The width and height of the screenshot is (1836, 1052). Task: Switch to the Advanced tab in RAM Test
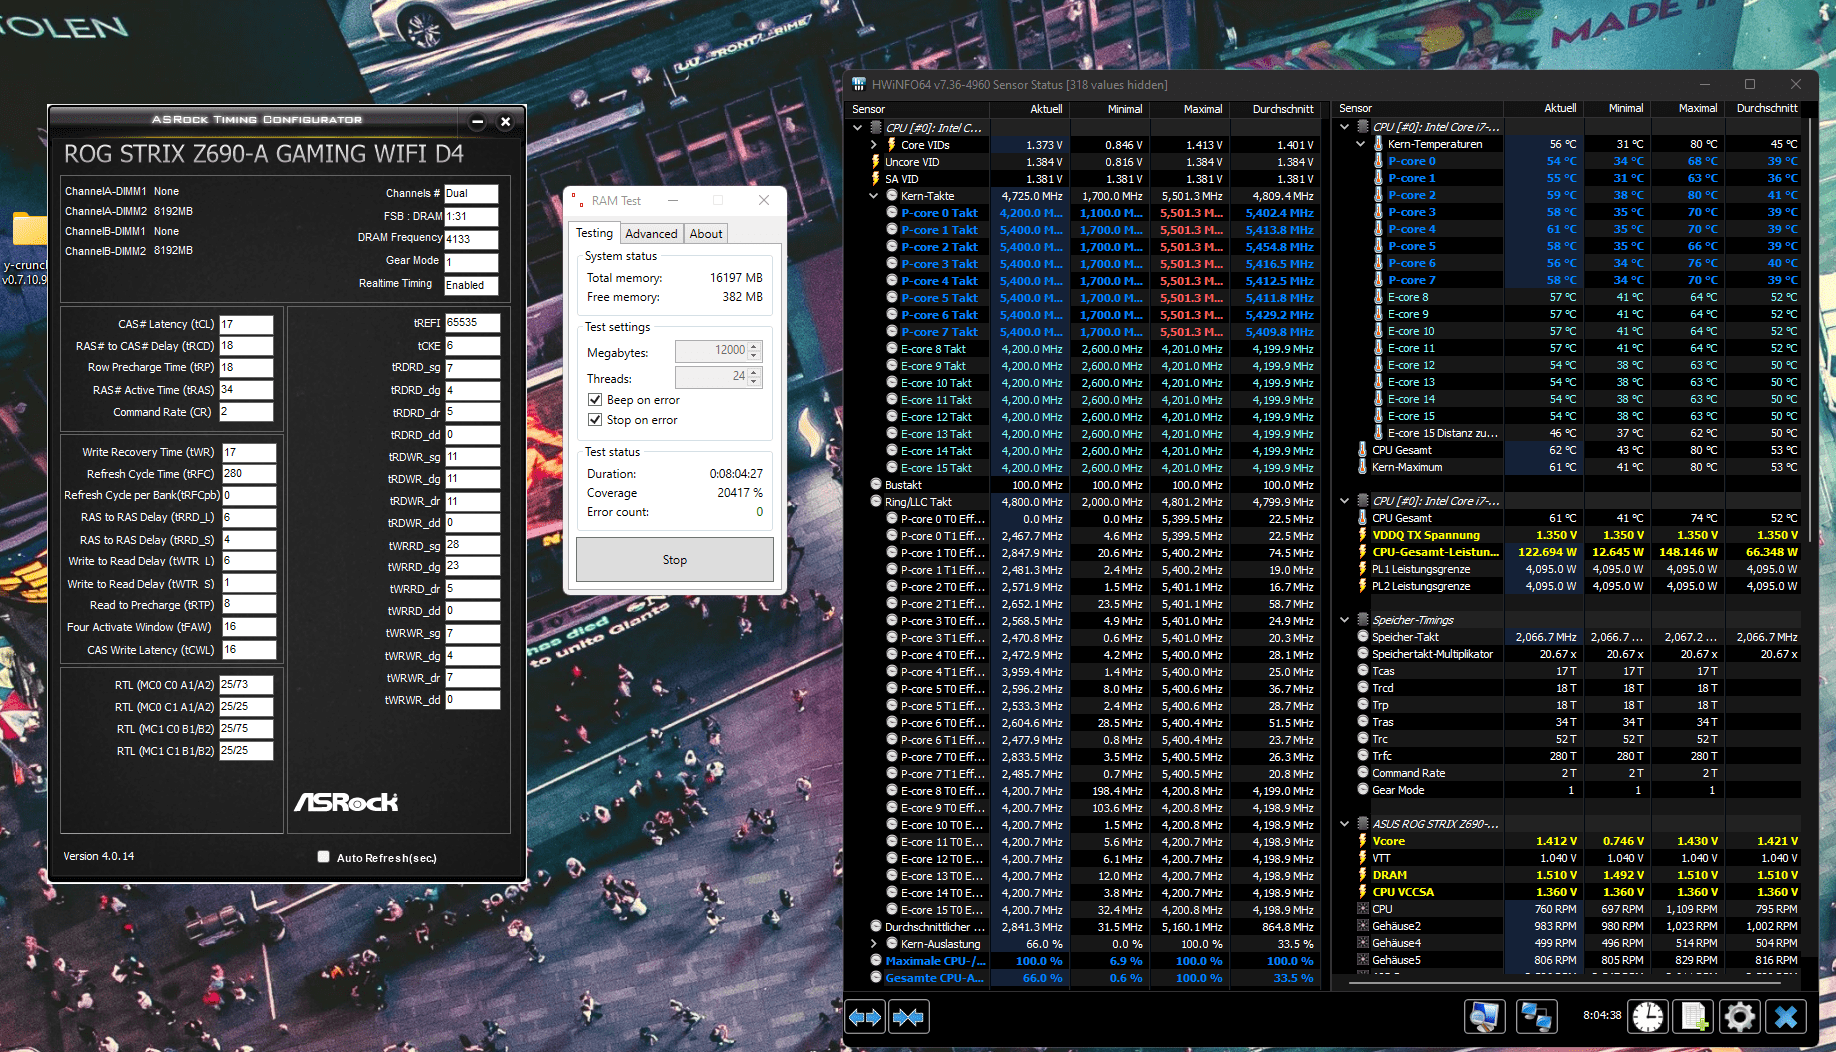pos(651,234)
